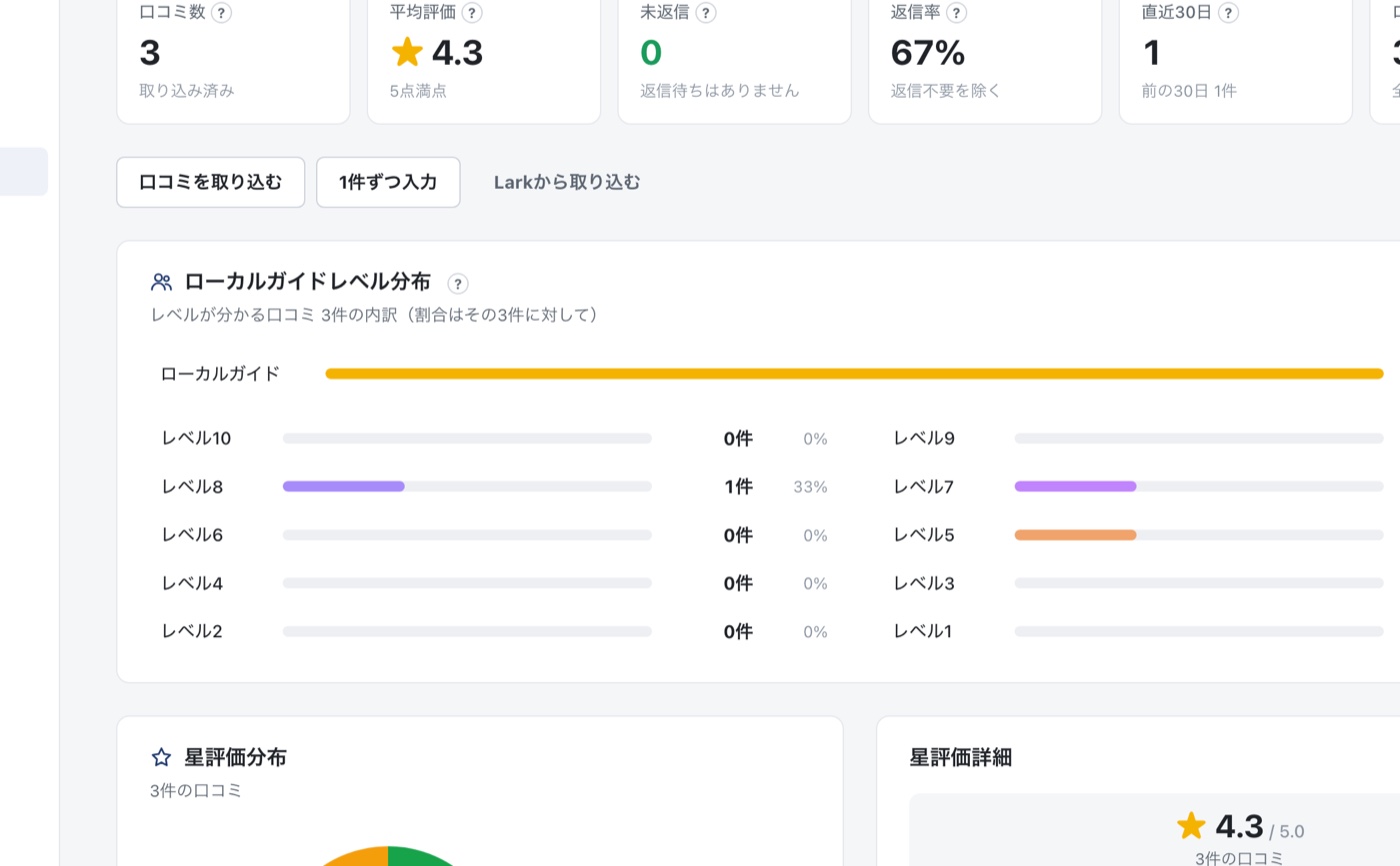Click the empty レベル6 bar
The width and height of the screenshot is (1400, 866).
point(467,535)
